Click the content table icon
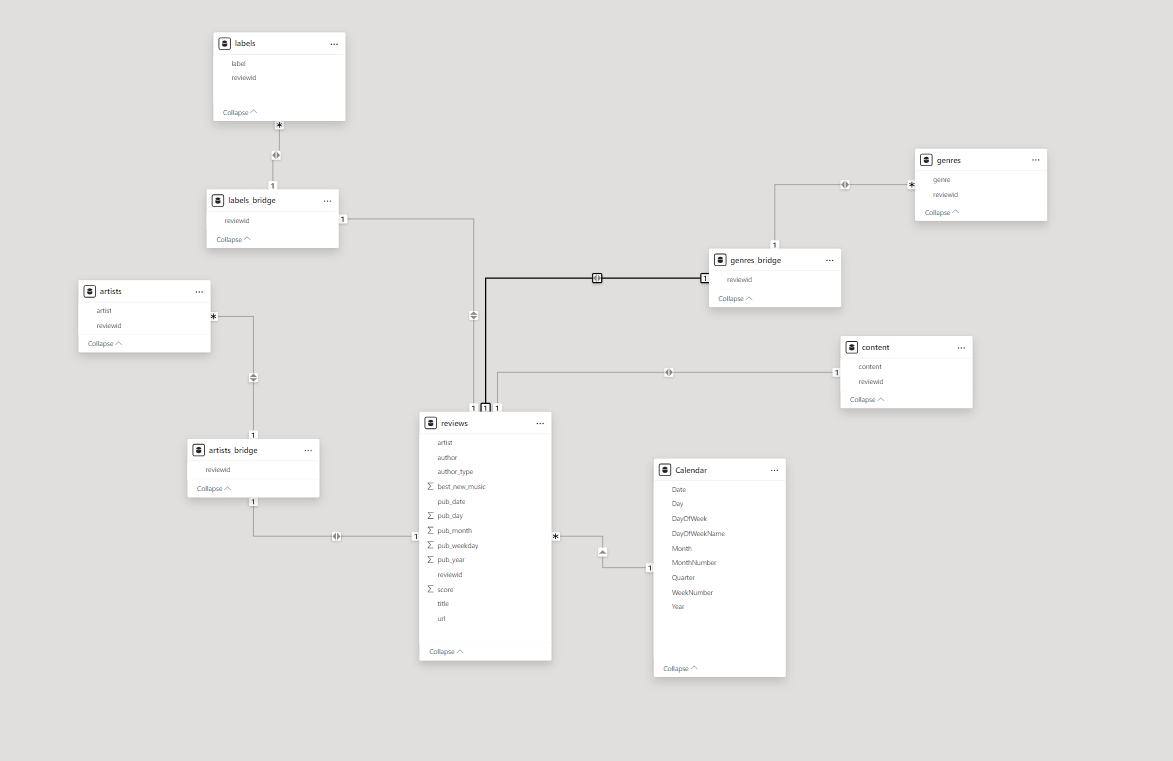Screen dimensions: 1173x761 pos(851,347)
